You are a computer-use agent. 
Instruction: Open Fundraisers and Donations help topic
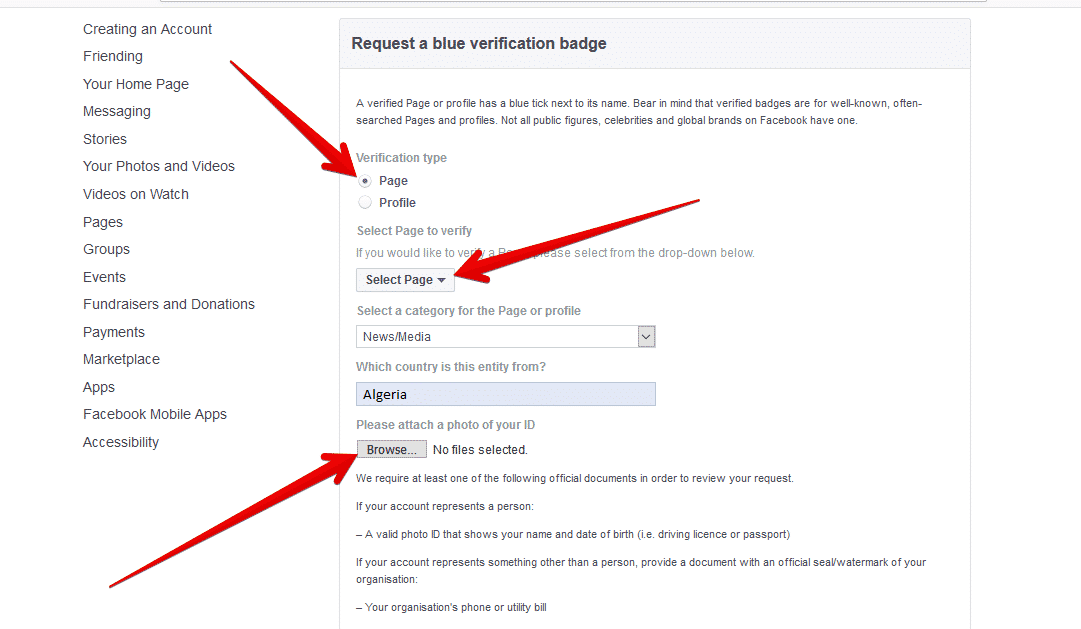(169, 304)
